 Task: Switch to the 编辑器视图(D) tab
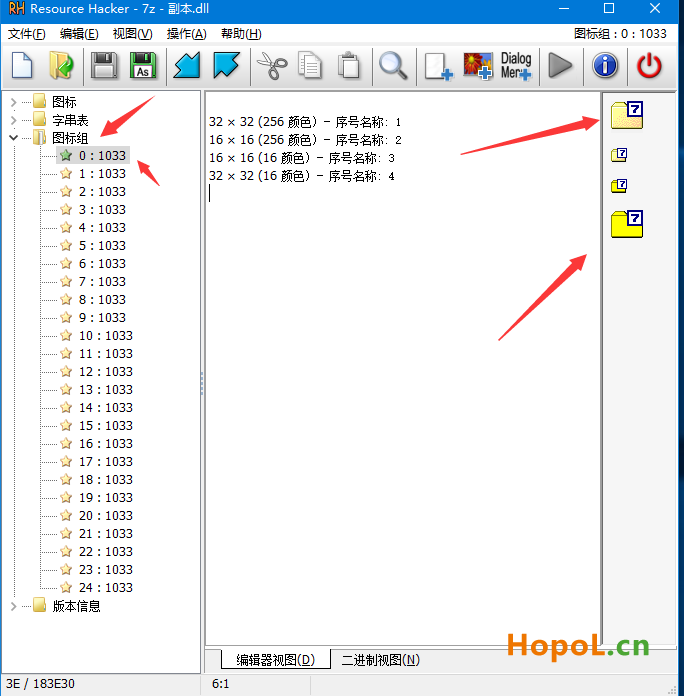(x=276, y=660)
